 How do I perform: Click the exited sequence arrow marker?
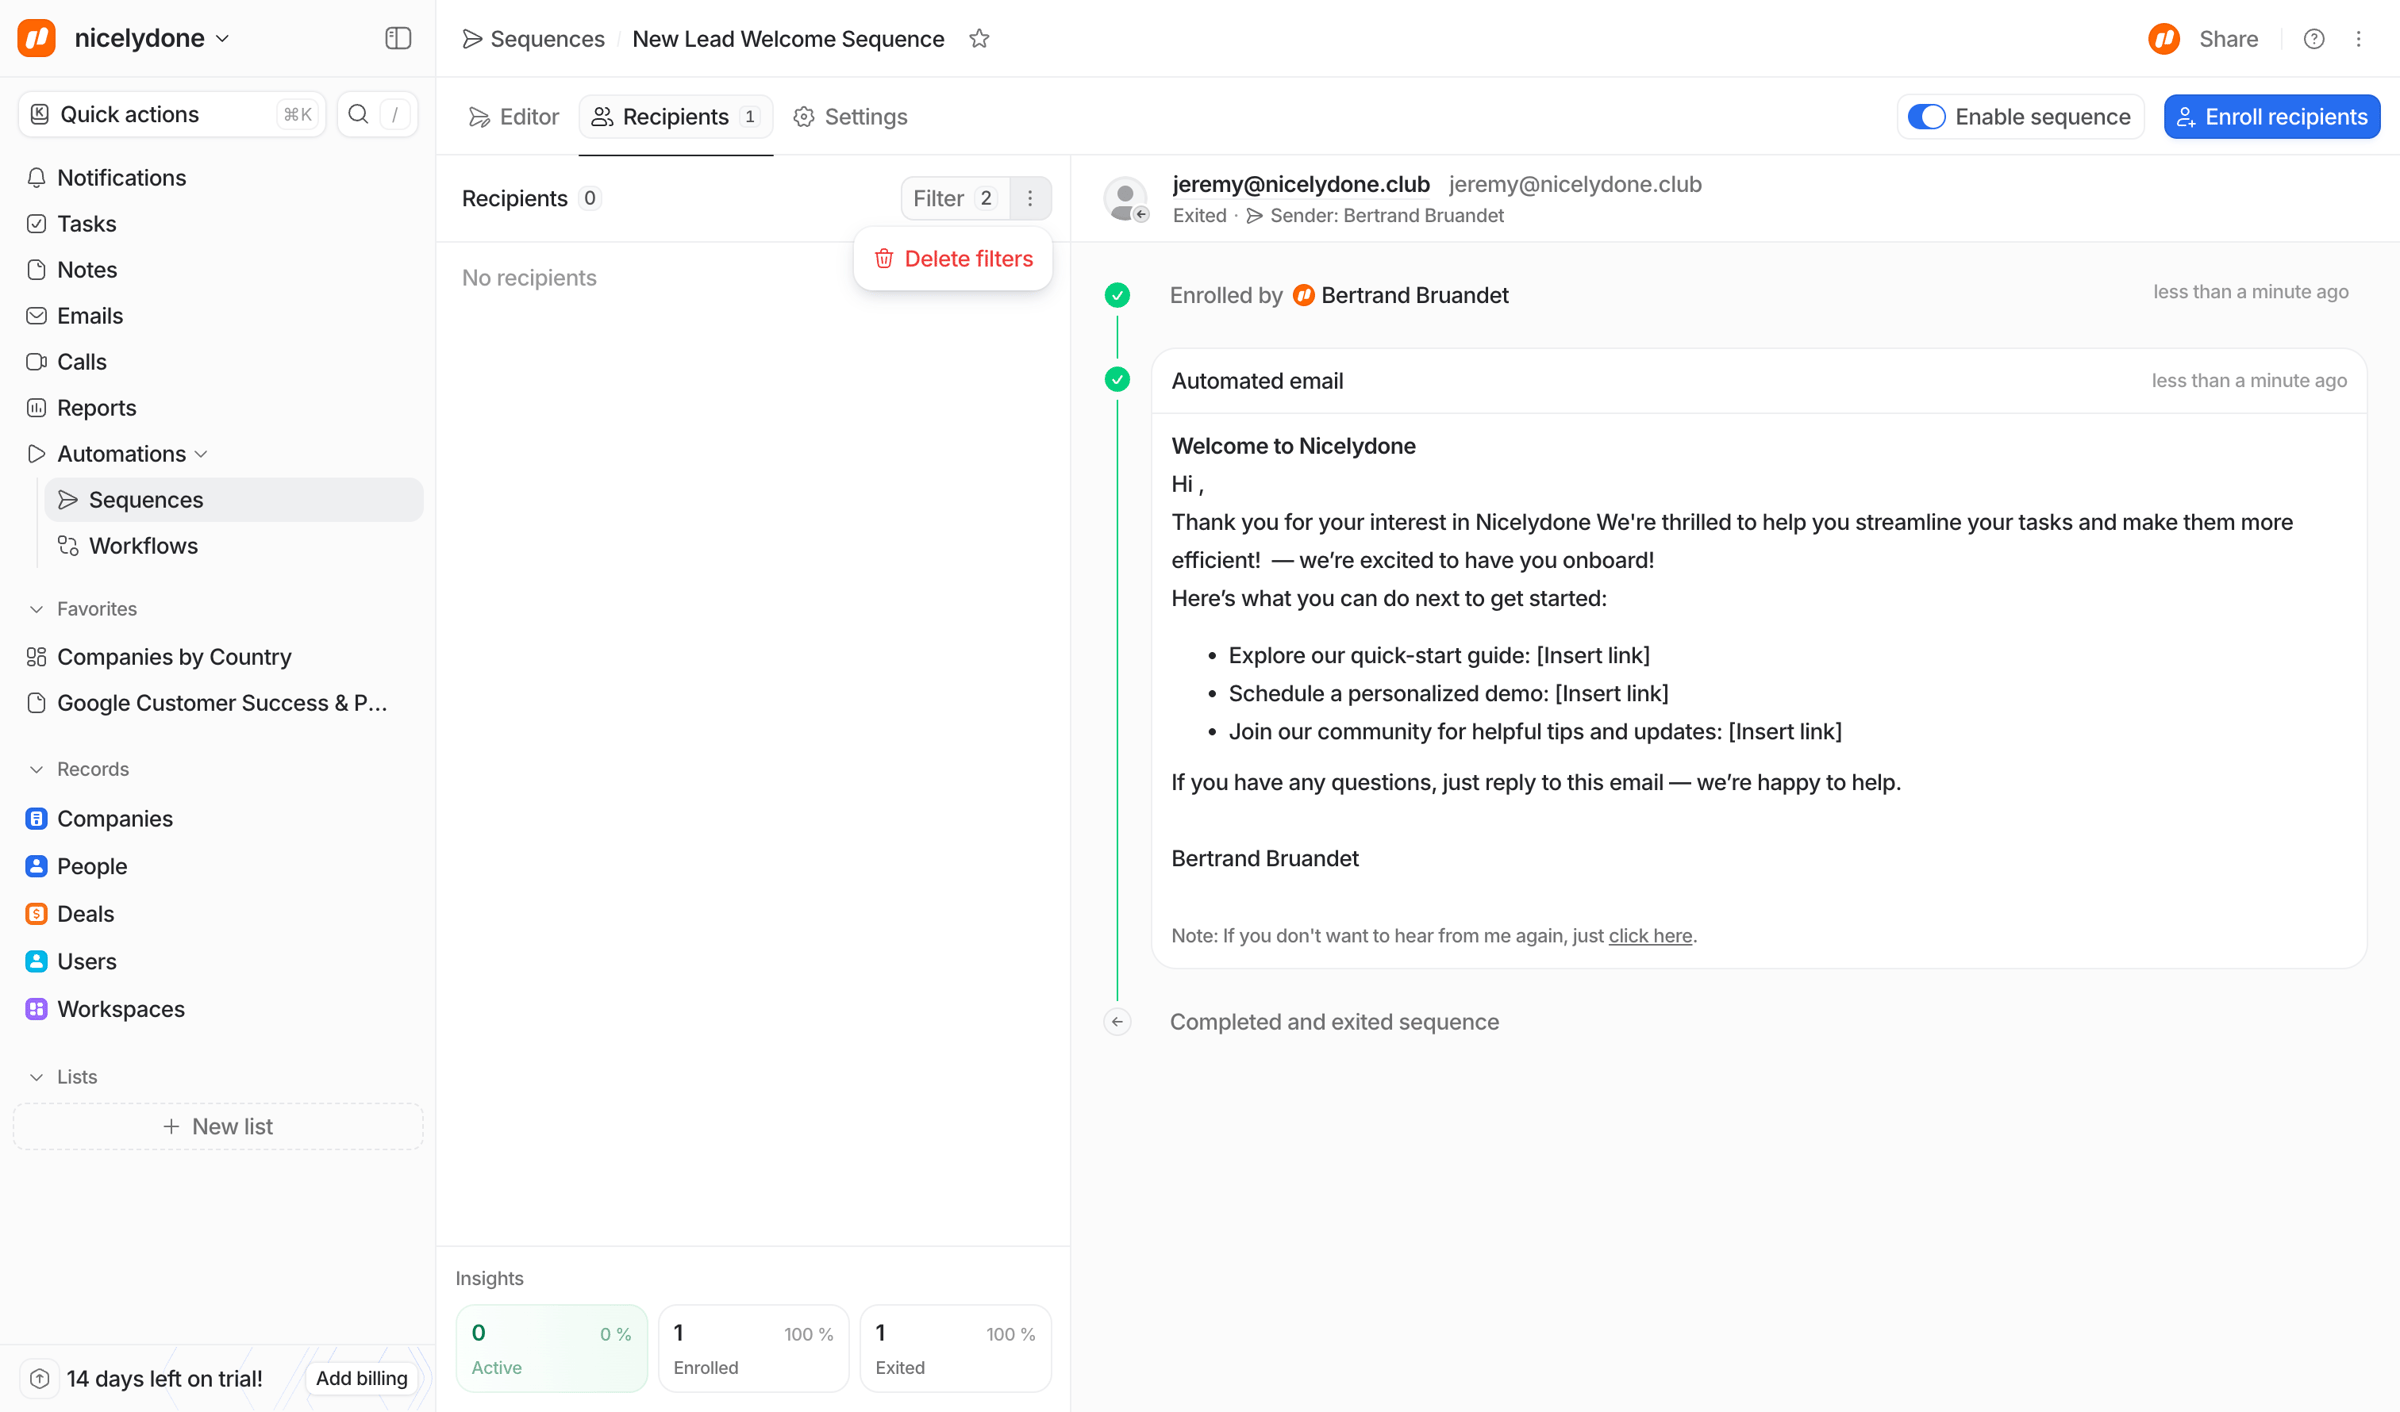coord(1117,1021)
